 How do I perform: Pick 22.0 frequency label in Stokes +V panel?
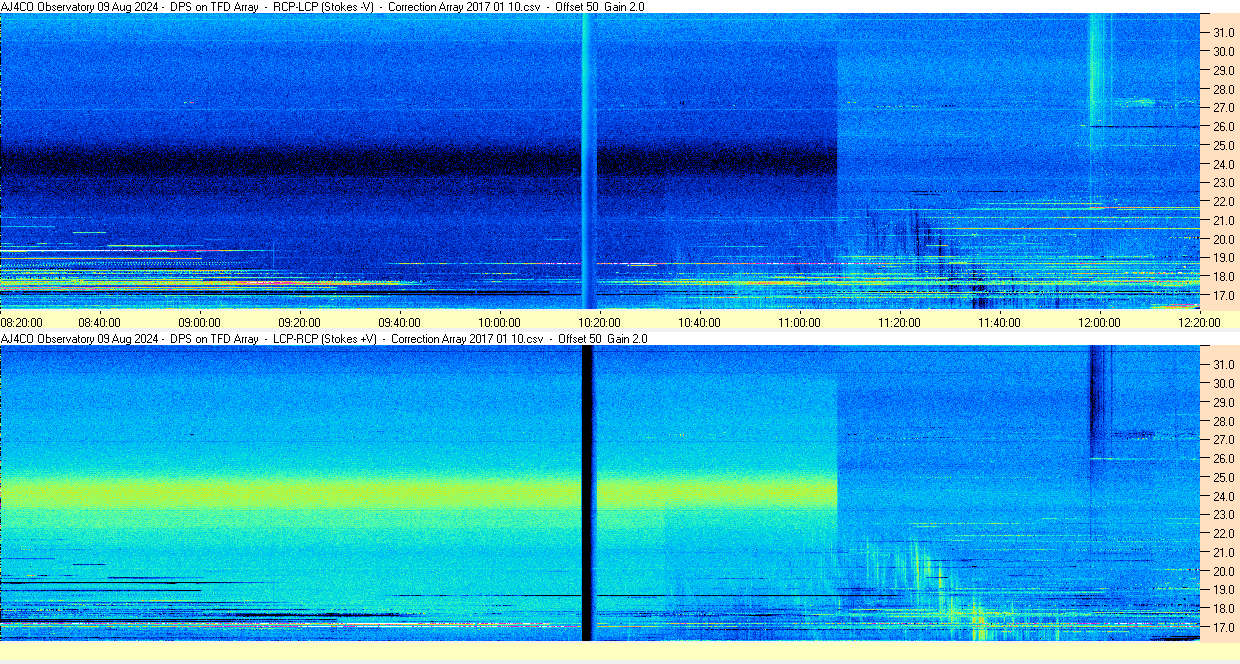tap(1223, 534)
